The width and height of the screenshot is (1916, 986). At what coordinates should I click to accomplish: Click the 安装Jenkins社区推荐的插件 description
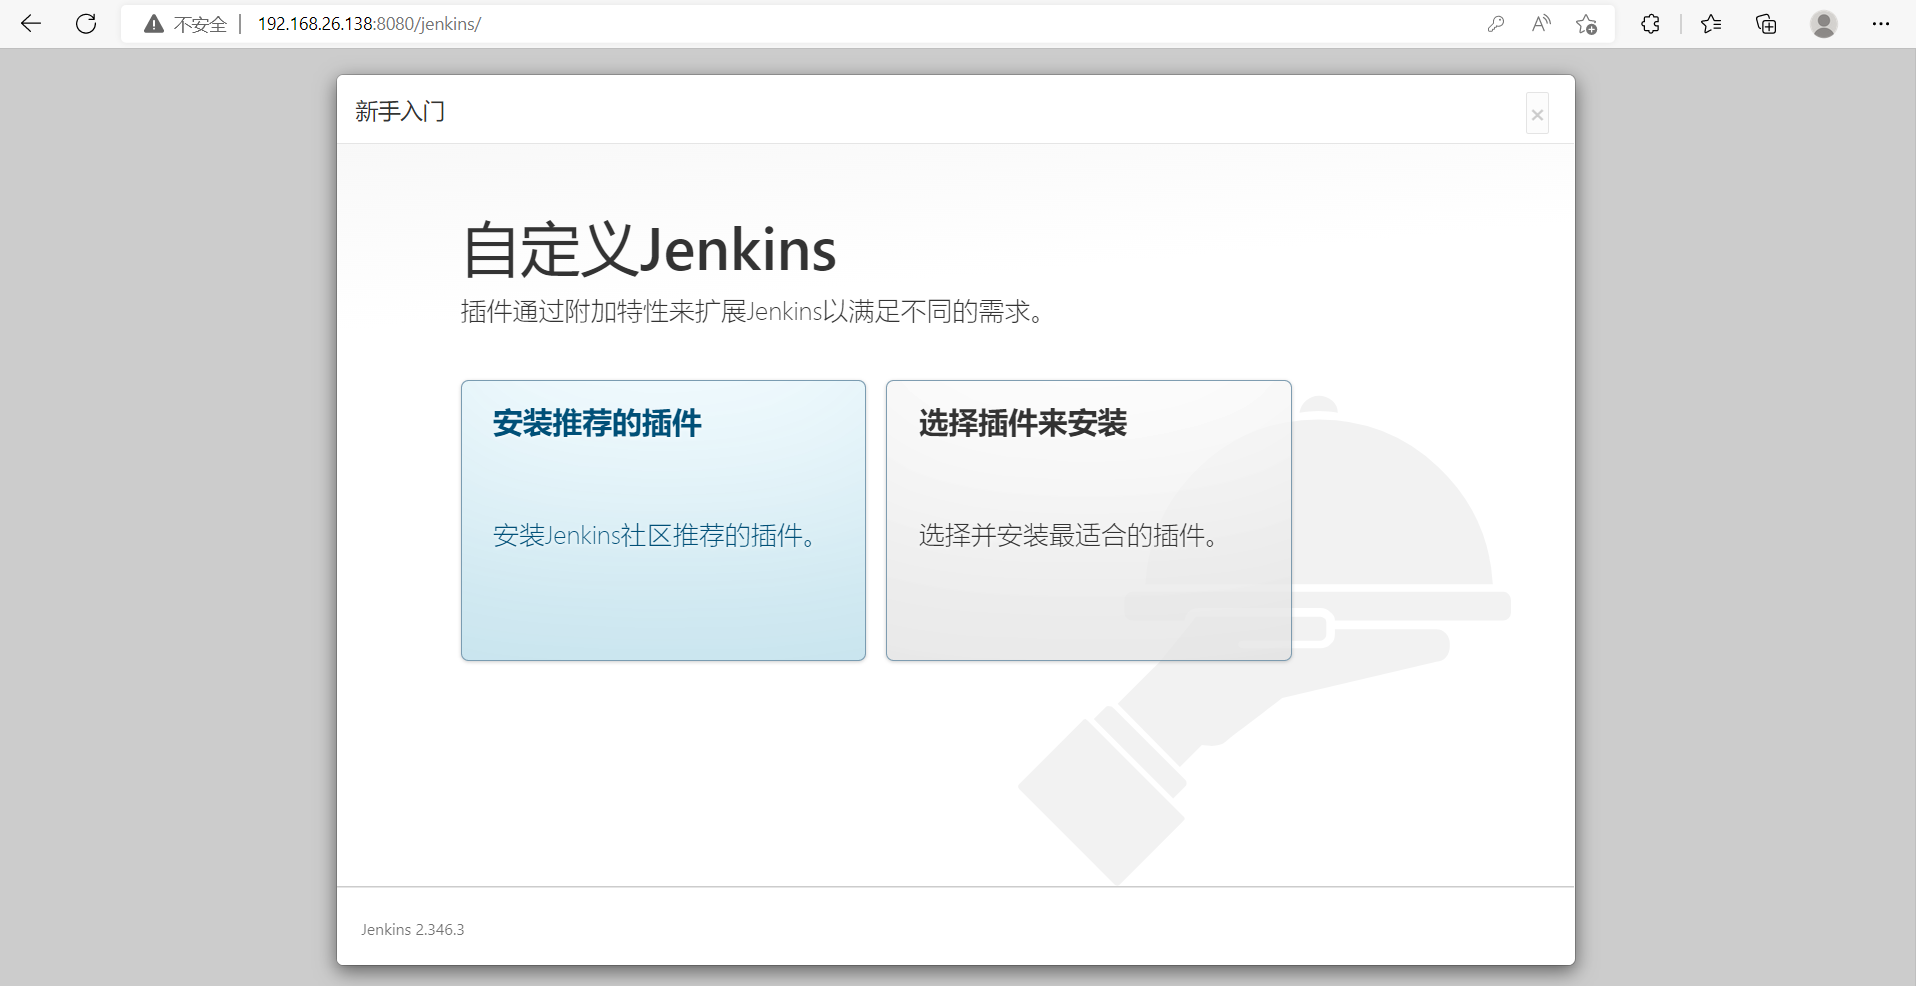656,536
